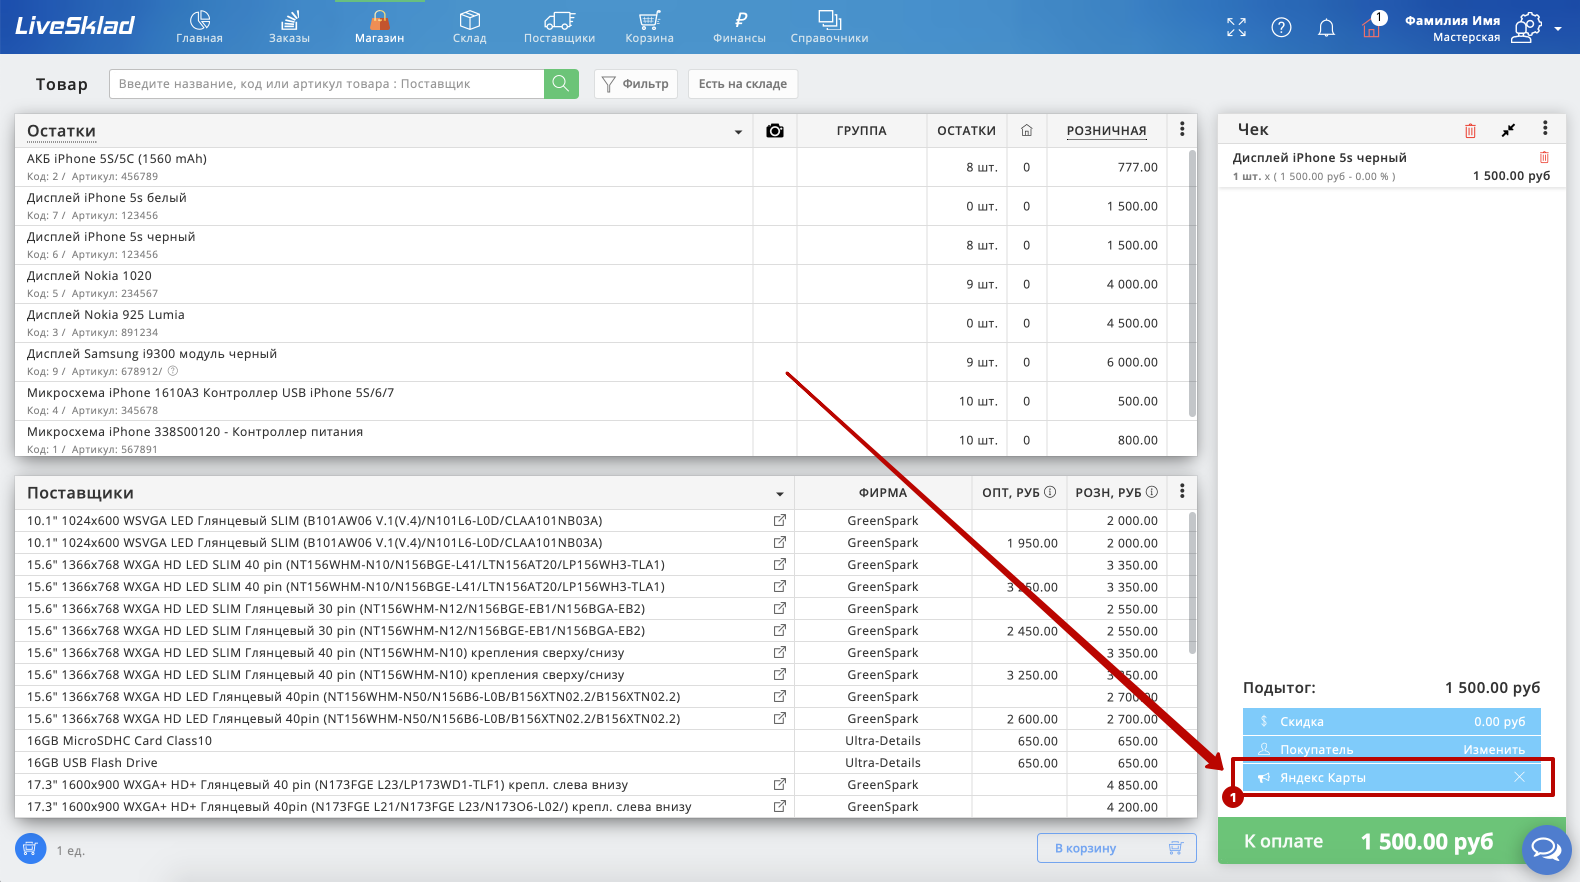Open external link of 17.3" N173FGE L23/LP173WD1-TLF1 row

pyautogui.click(x=780, y=784)
